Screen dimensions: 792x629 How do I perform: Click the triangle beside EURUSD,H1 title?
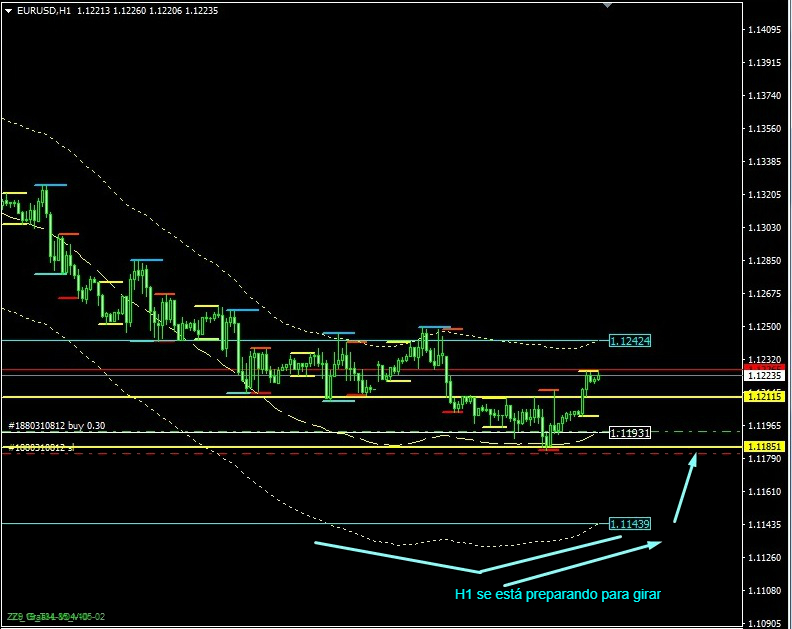pos(8,10)
